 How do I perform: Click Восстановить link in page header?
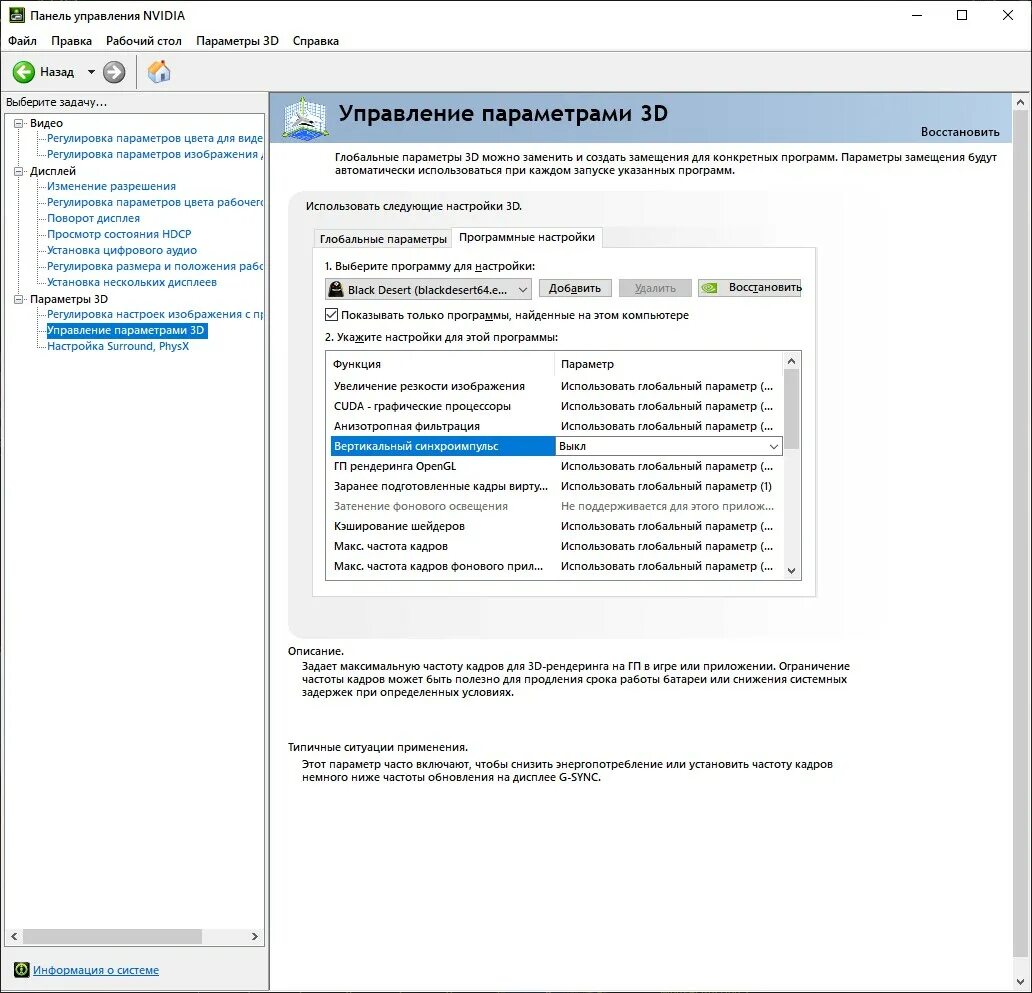coord(960,132)
